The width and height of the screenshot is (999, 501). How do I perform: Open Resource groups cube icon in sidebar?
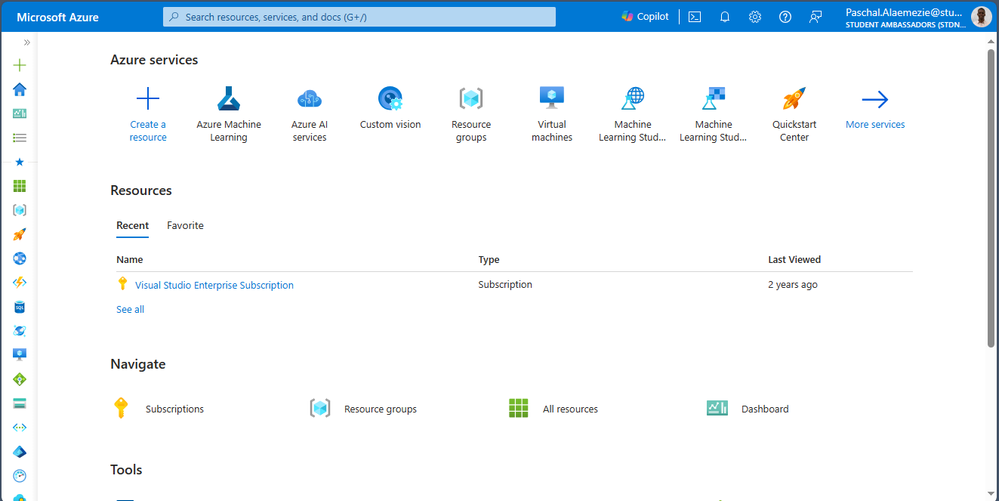19,210
